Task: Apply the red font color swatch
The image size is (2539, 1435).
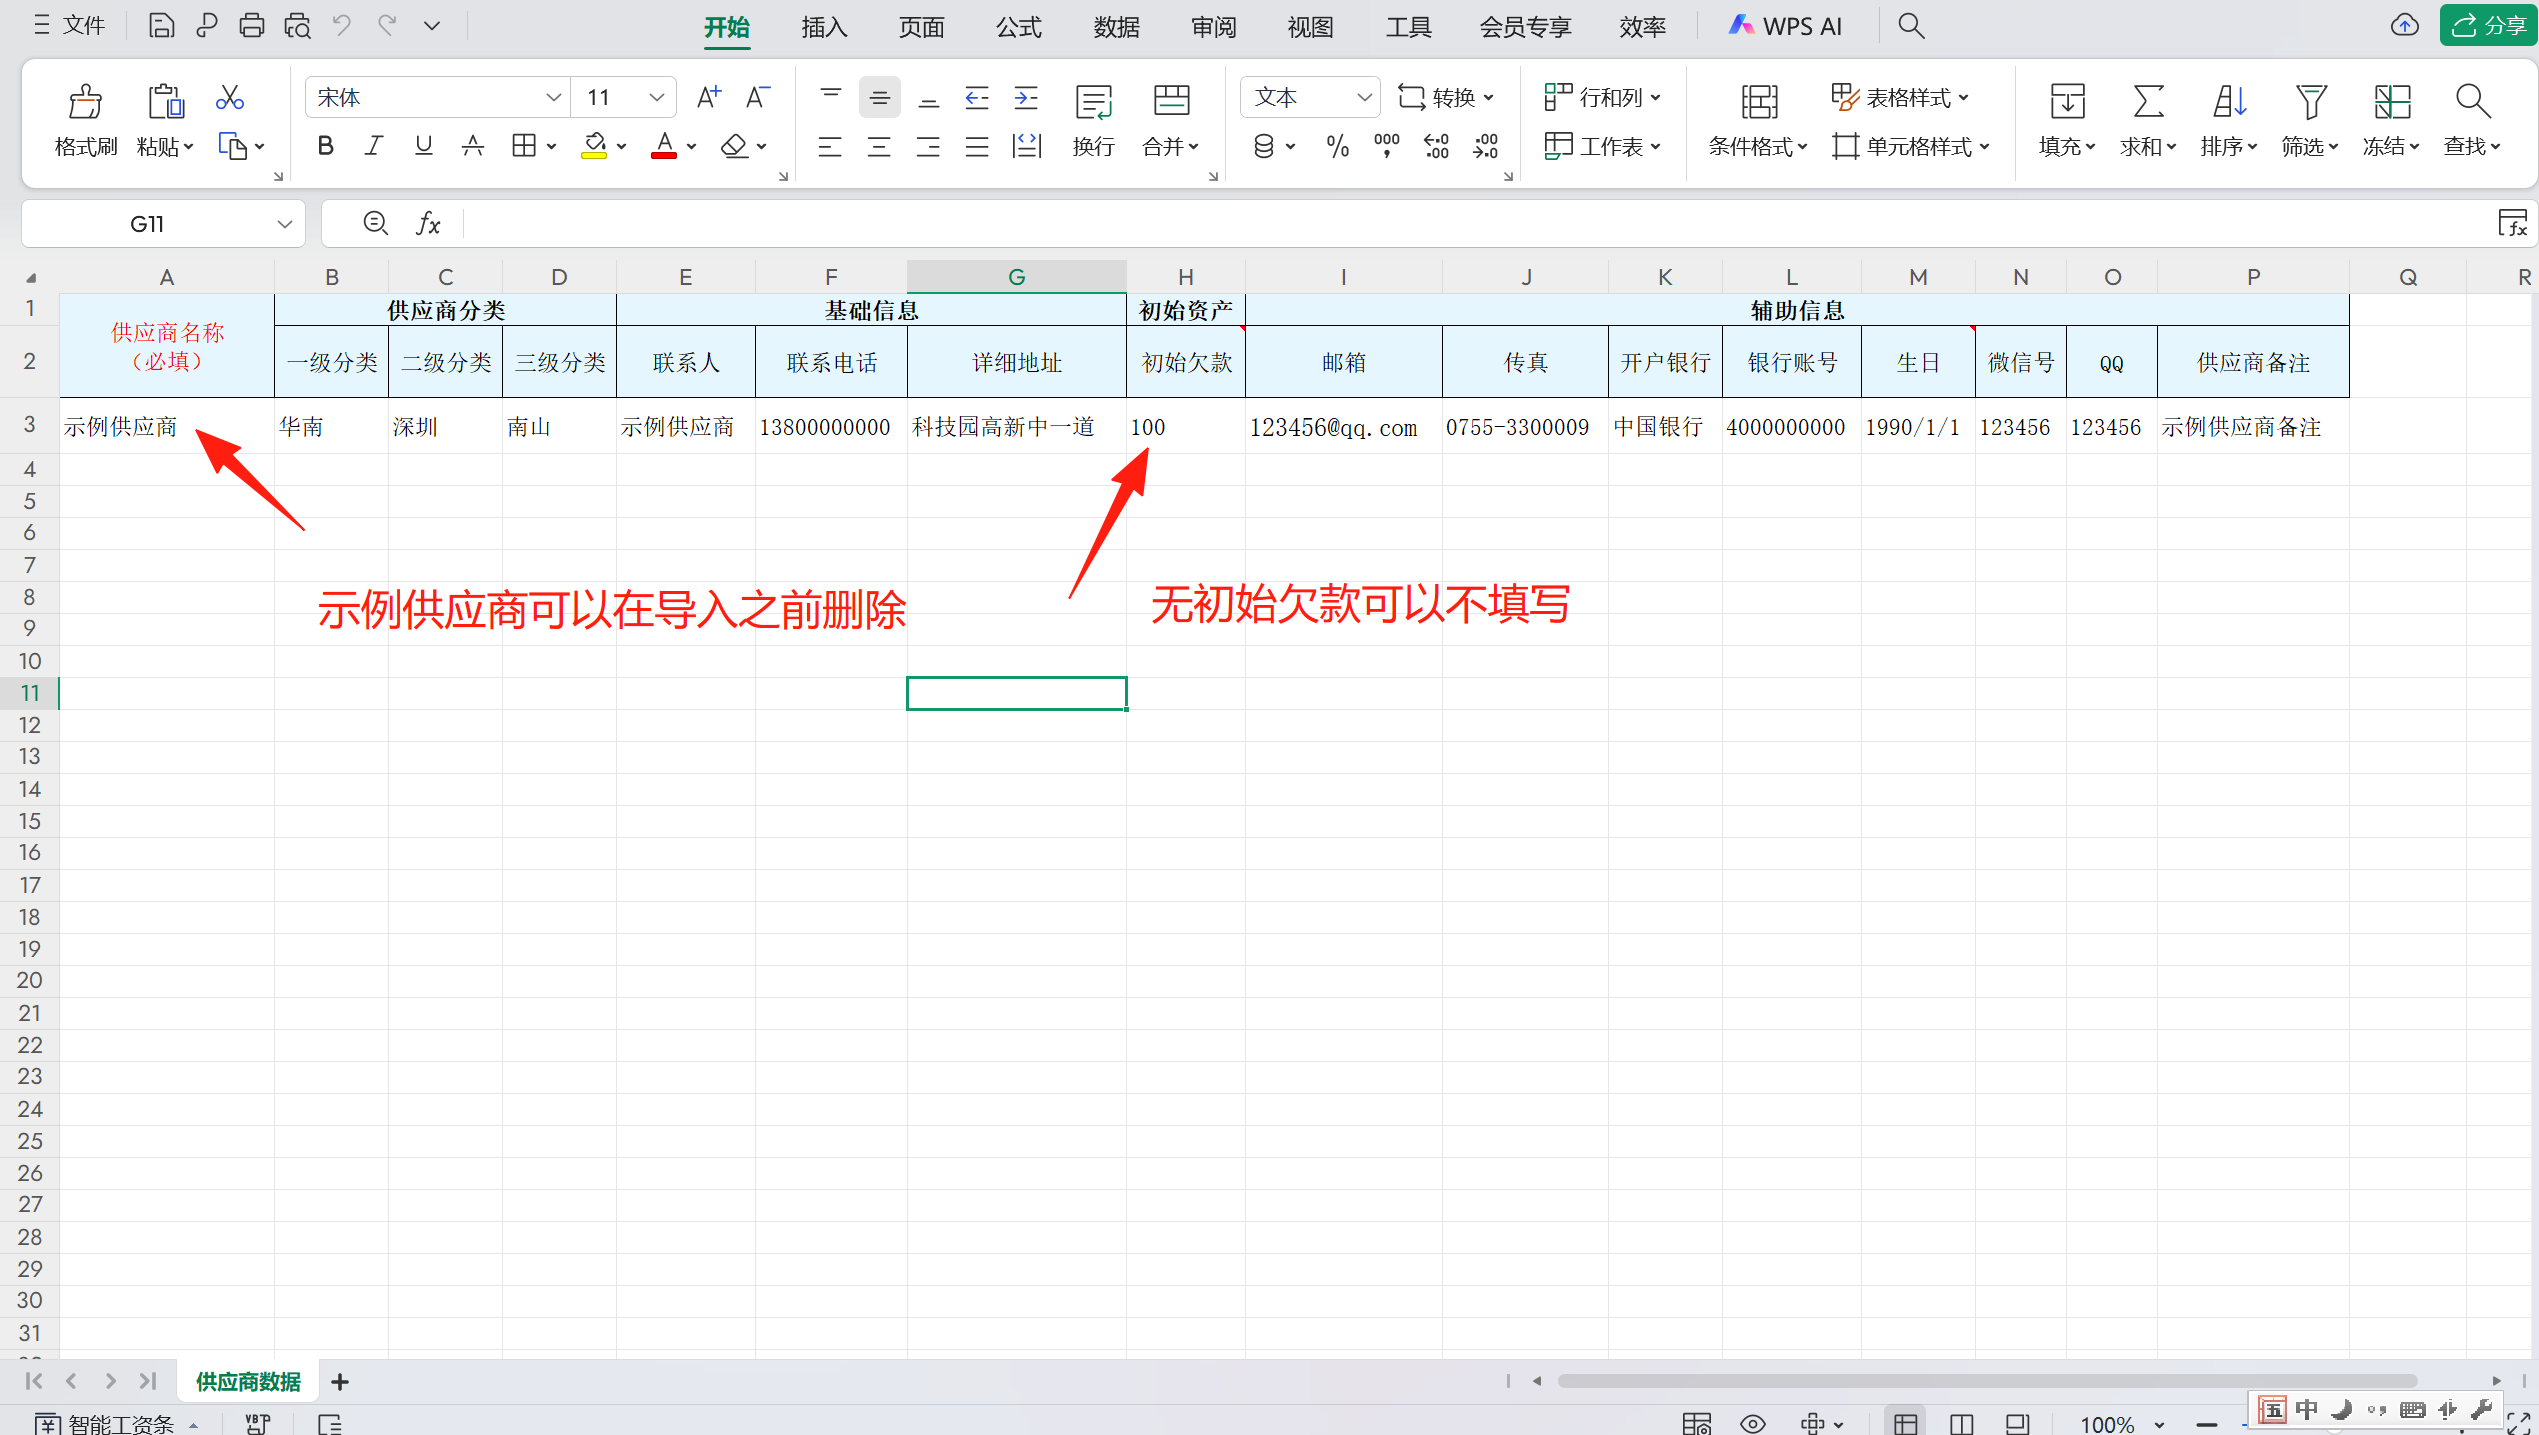Action: pos(664,147)
